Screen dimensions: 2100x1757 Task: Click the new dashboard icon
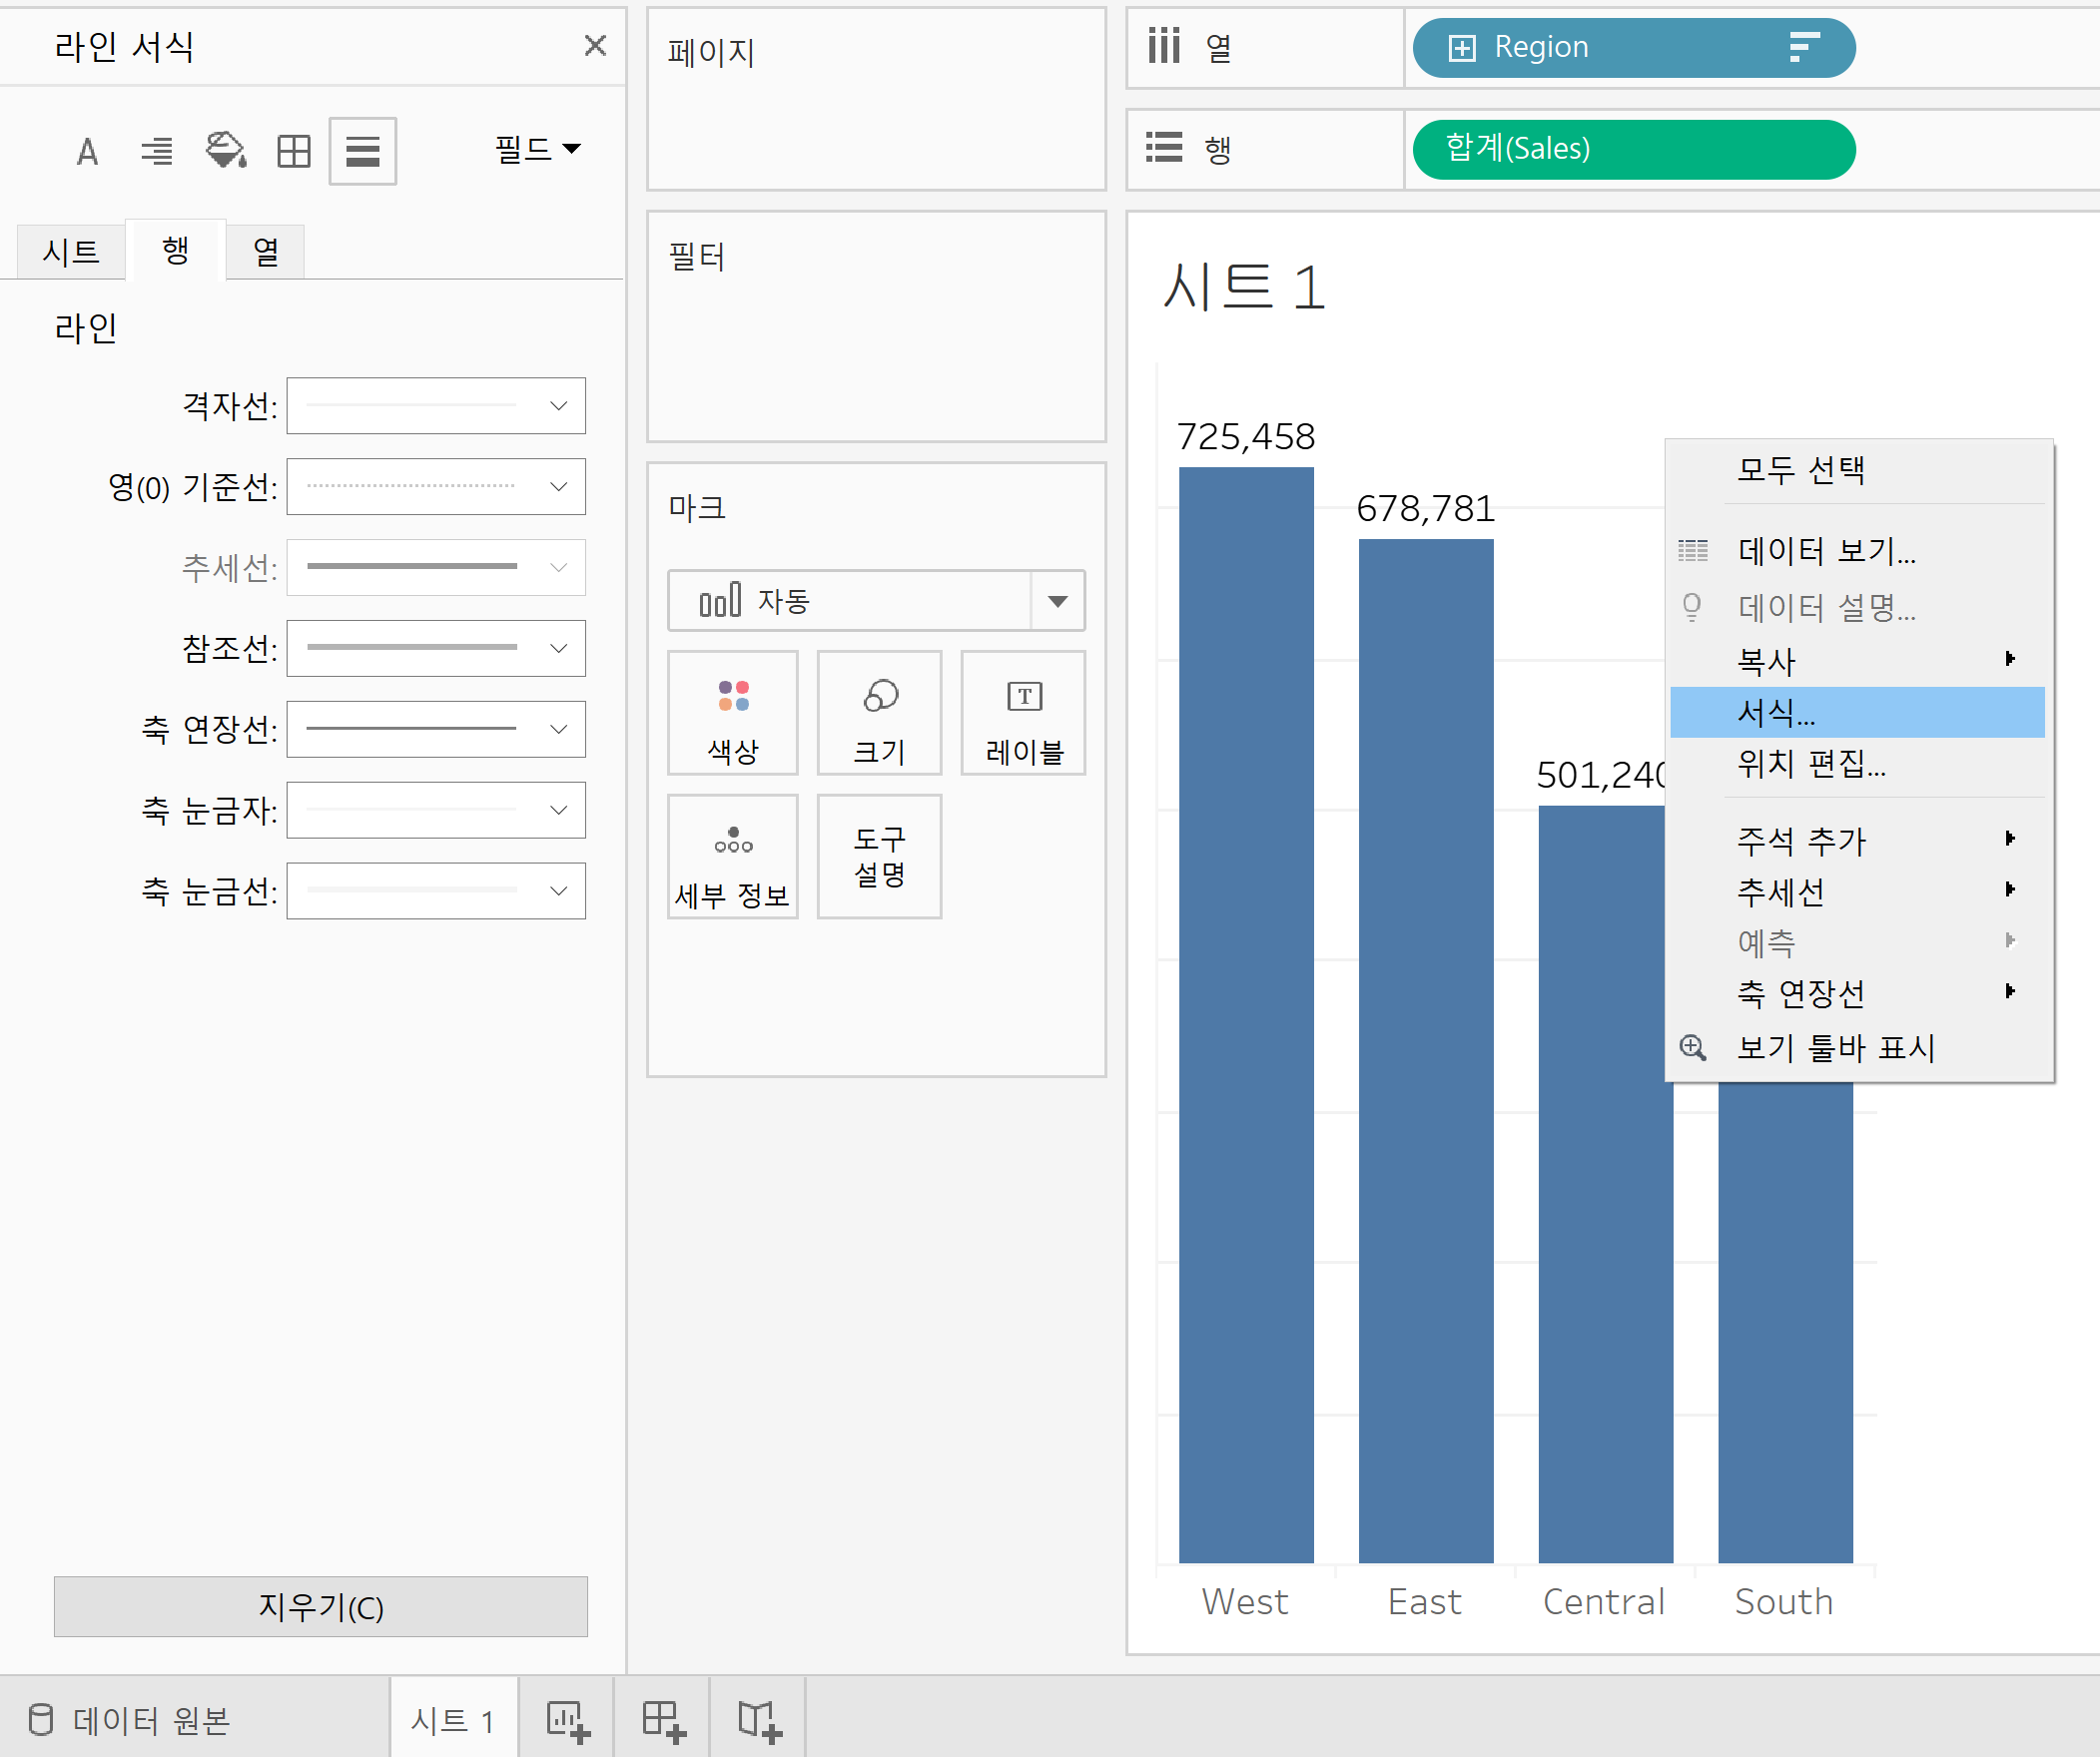(x=663, y=1721)
